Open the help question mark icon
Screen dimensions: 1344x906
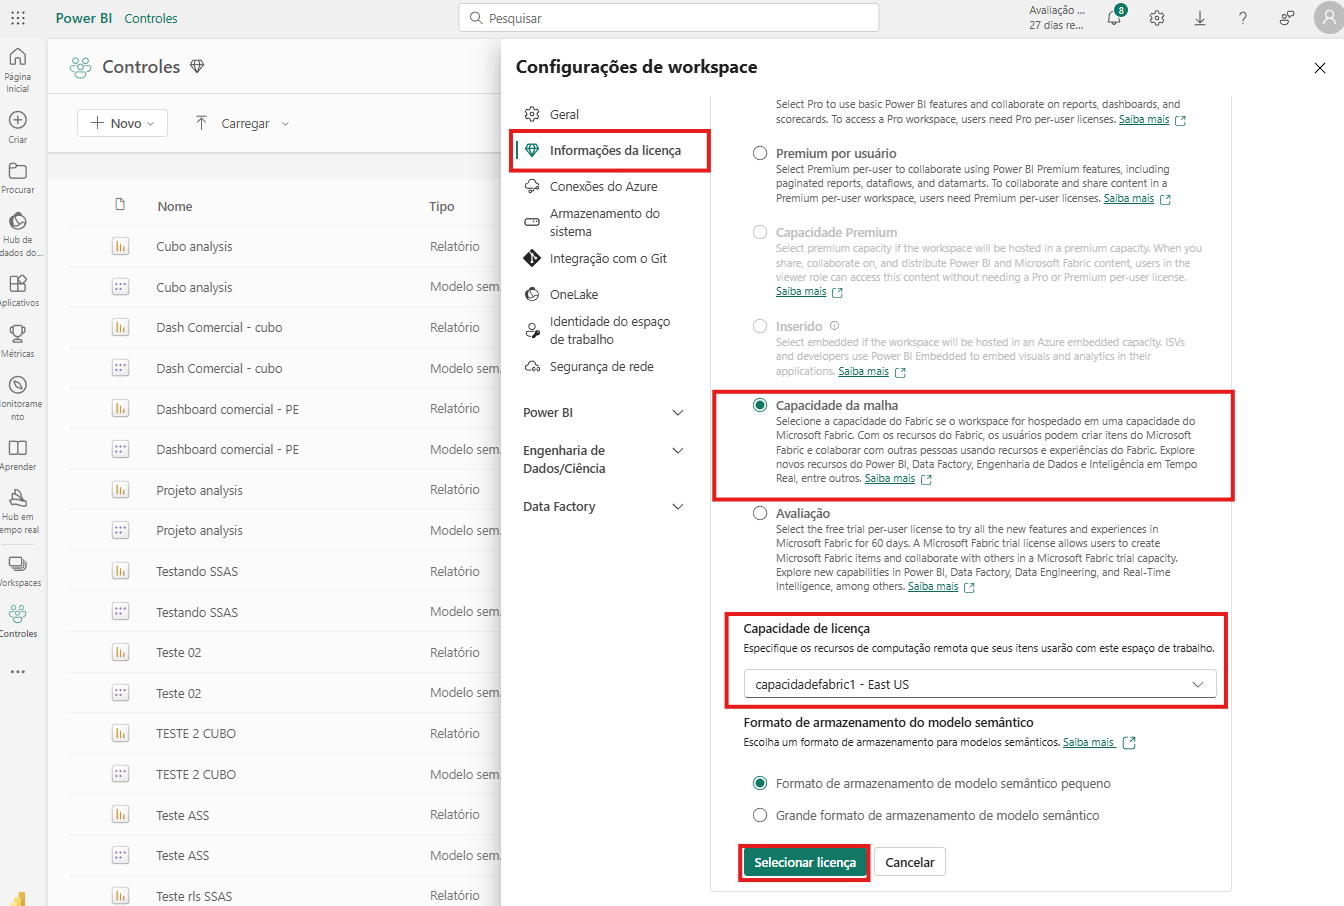point(1243,18)
